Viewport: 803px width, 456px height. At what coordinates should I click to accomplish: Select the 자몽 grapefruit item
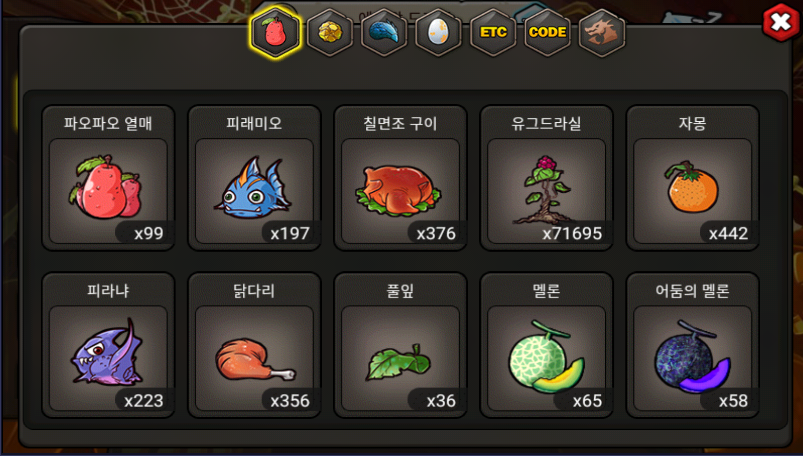pos(692,178)
